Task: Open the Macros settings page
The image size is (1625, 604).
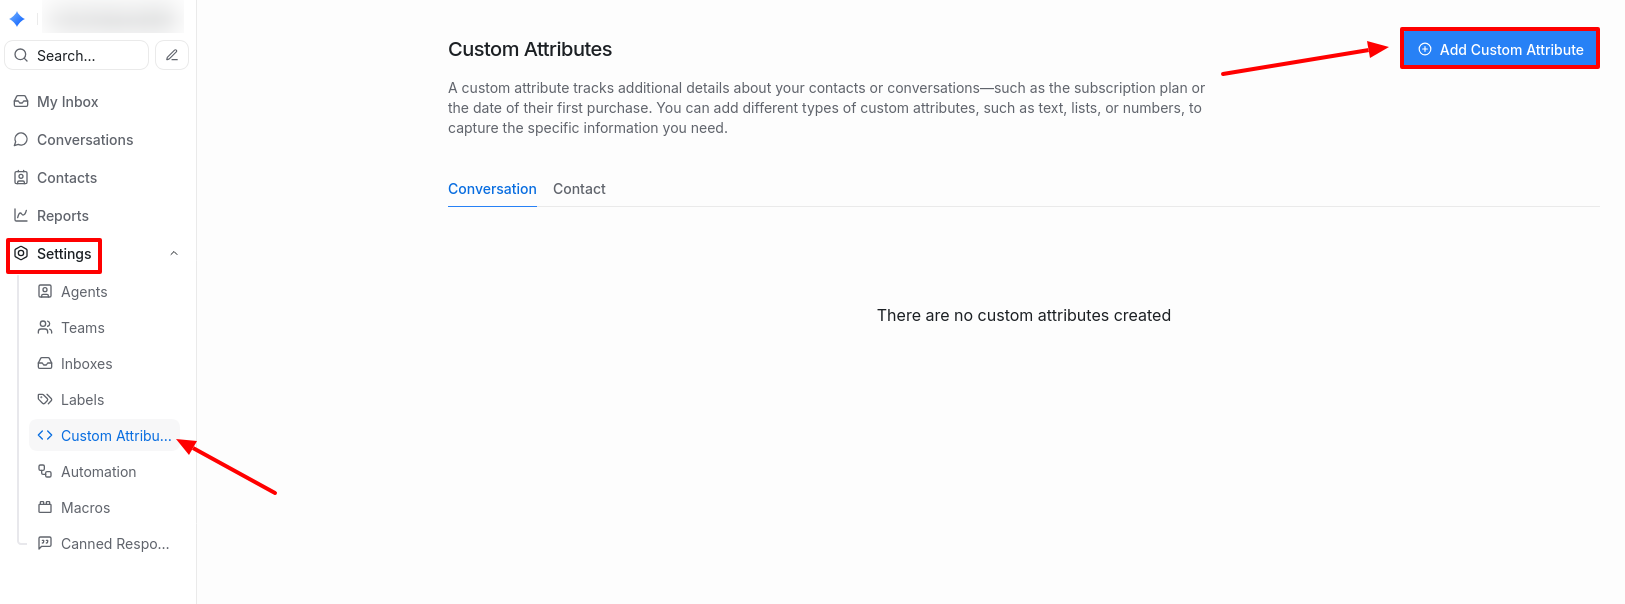Action: [85, 508]
